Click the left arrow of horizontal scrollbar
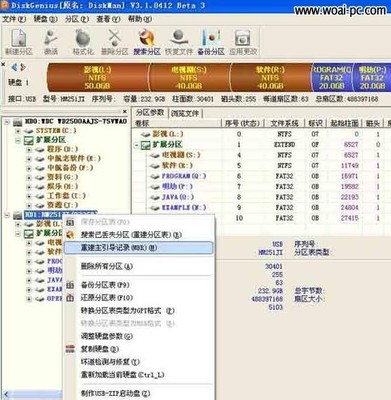 pos(6,395)
